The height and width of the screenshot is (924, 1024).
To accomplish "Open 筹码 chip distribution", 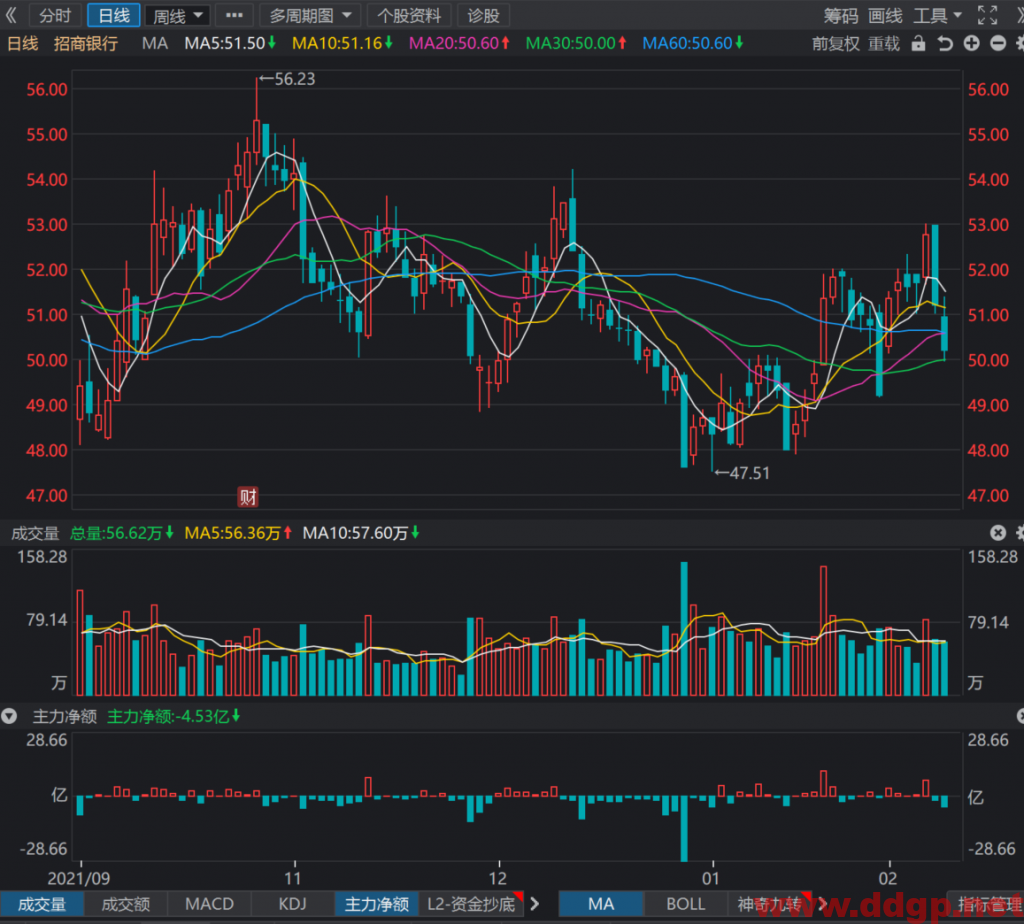I will 840,15.
